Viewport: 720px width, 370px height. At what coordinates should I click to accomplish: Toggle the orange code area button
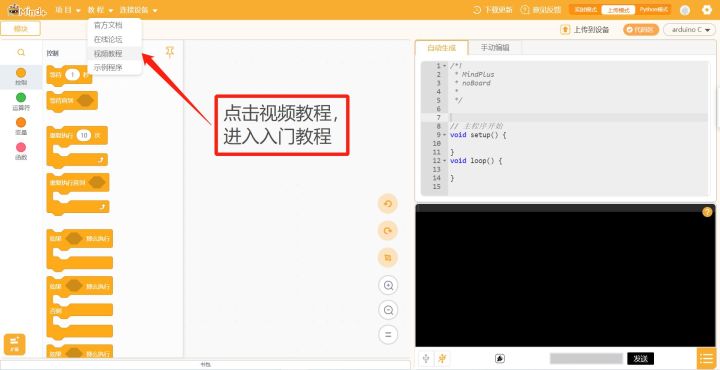tap(641, 30)
